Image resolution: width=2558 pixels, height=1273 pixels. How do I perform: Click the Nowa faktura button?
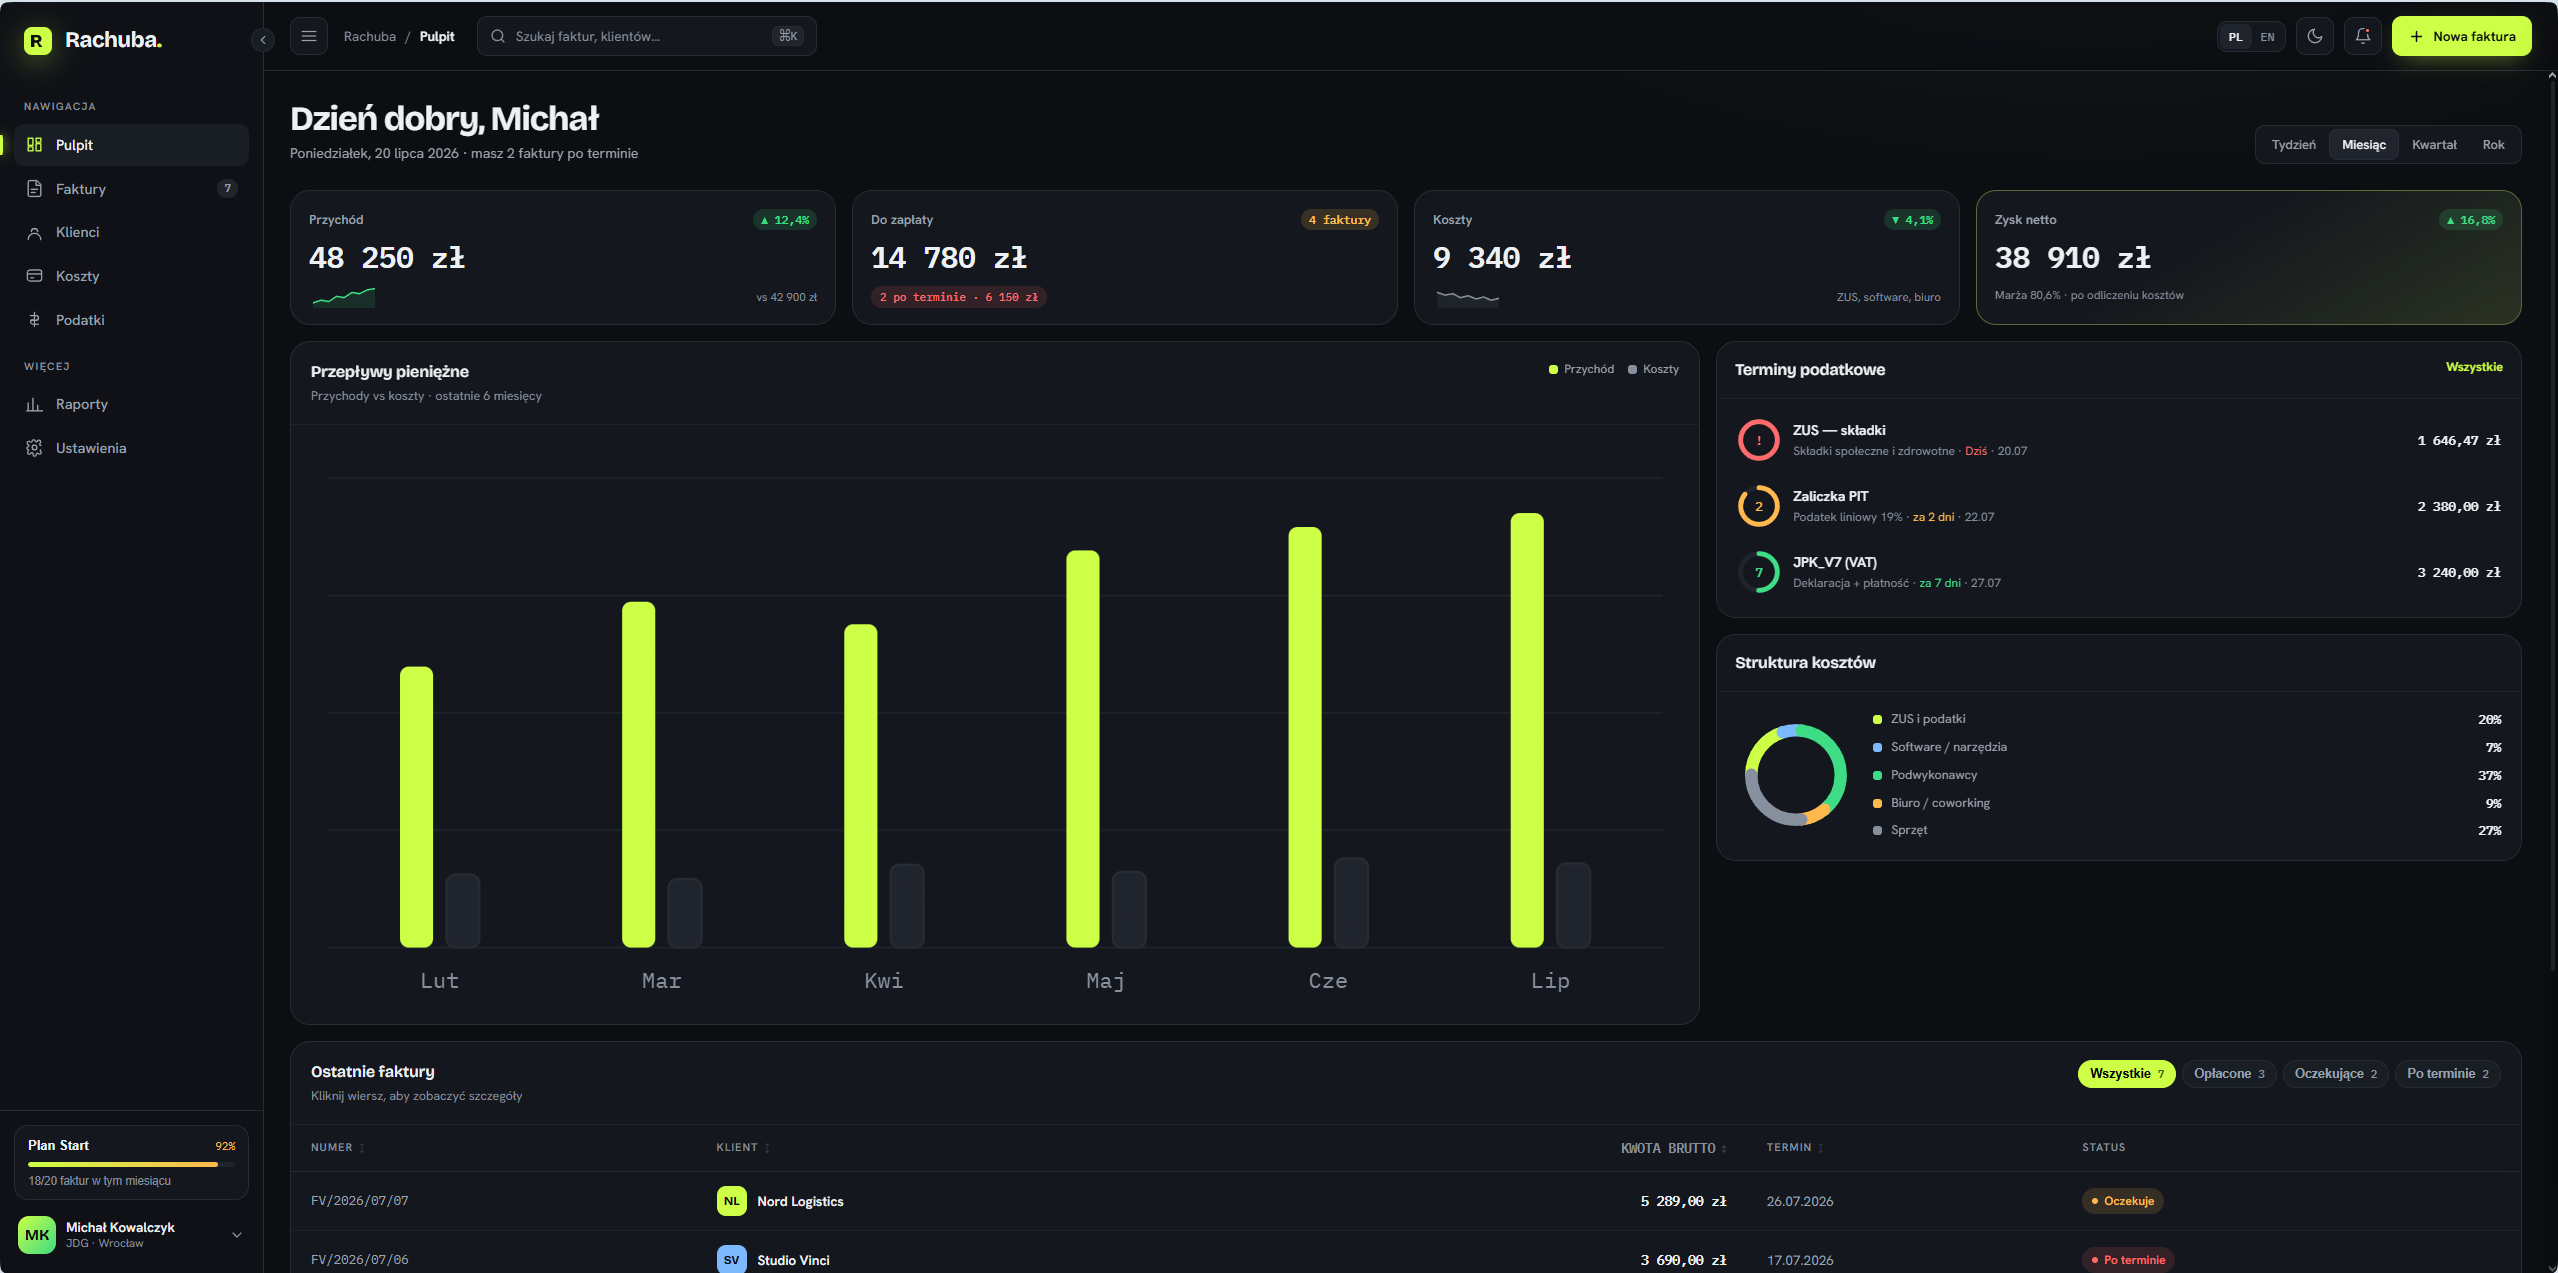pyautogui.click(x=2461, y=36)
